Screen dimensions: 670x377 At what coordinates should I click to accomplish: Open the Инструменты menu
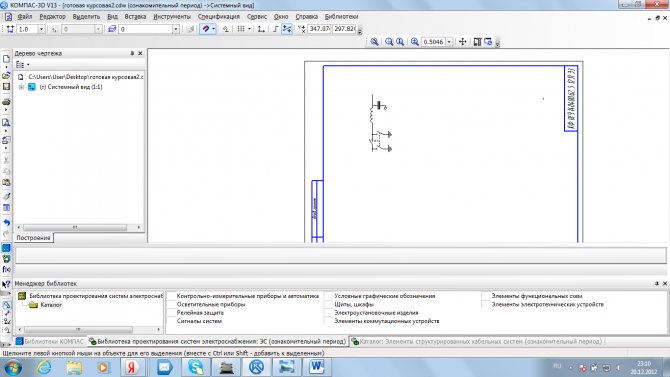tap(172, 16)
